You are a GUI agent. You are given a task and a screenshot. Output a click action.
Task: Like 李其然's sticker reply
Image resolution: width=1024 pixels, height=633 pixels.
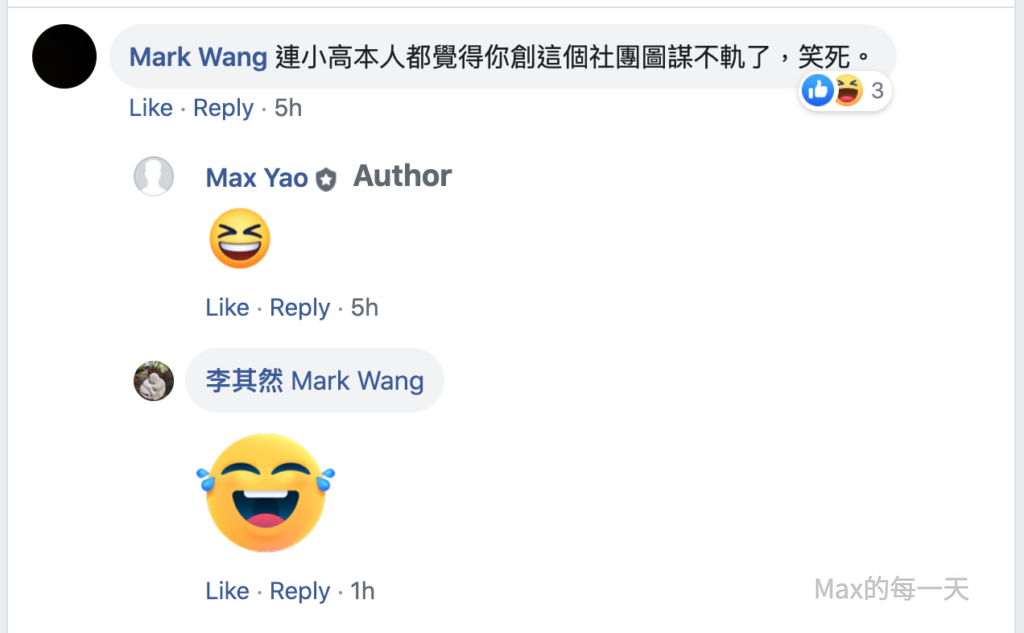[x=227, y=591]
